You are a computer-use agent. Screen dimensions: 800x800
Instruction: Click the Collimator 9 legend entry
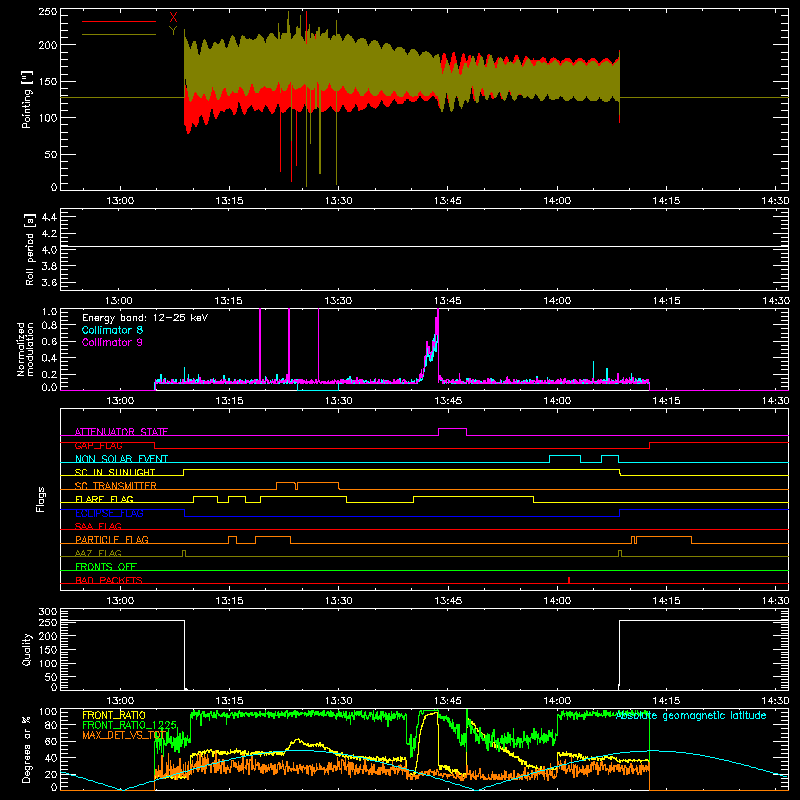(112, 342)
